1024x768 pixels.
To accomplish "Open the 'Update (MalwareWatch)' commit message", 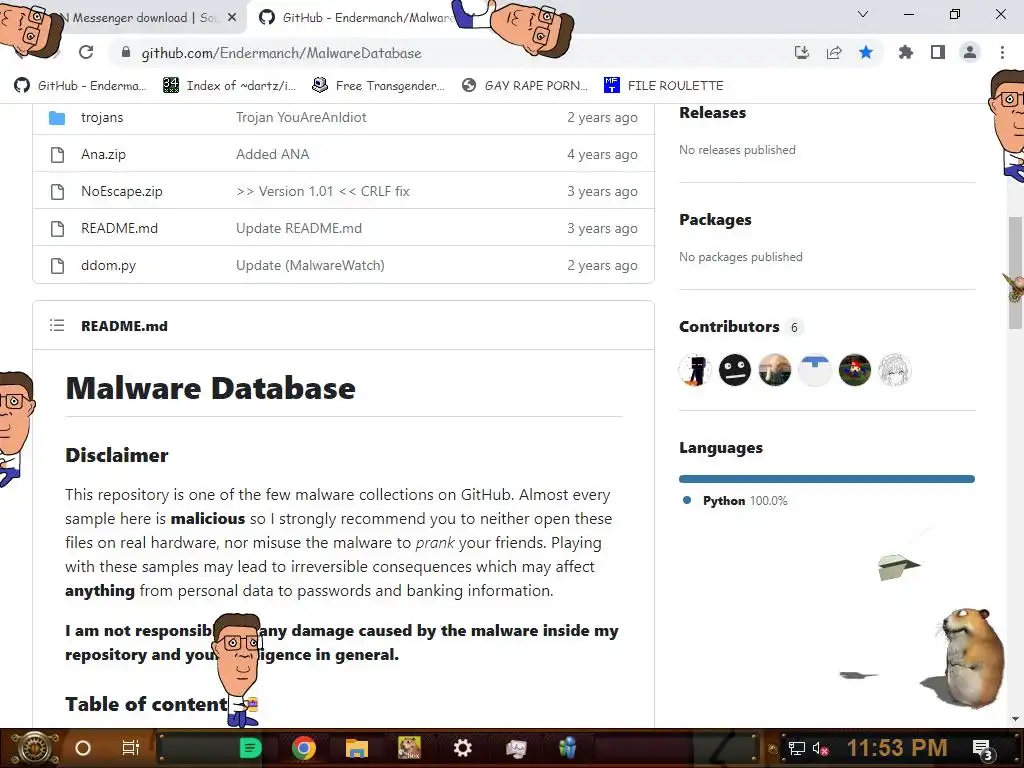I will [x=310, y=266].
